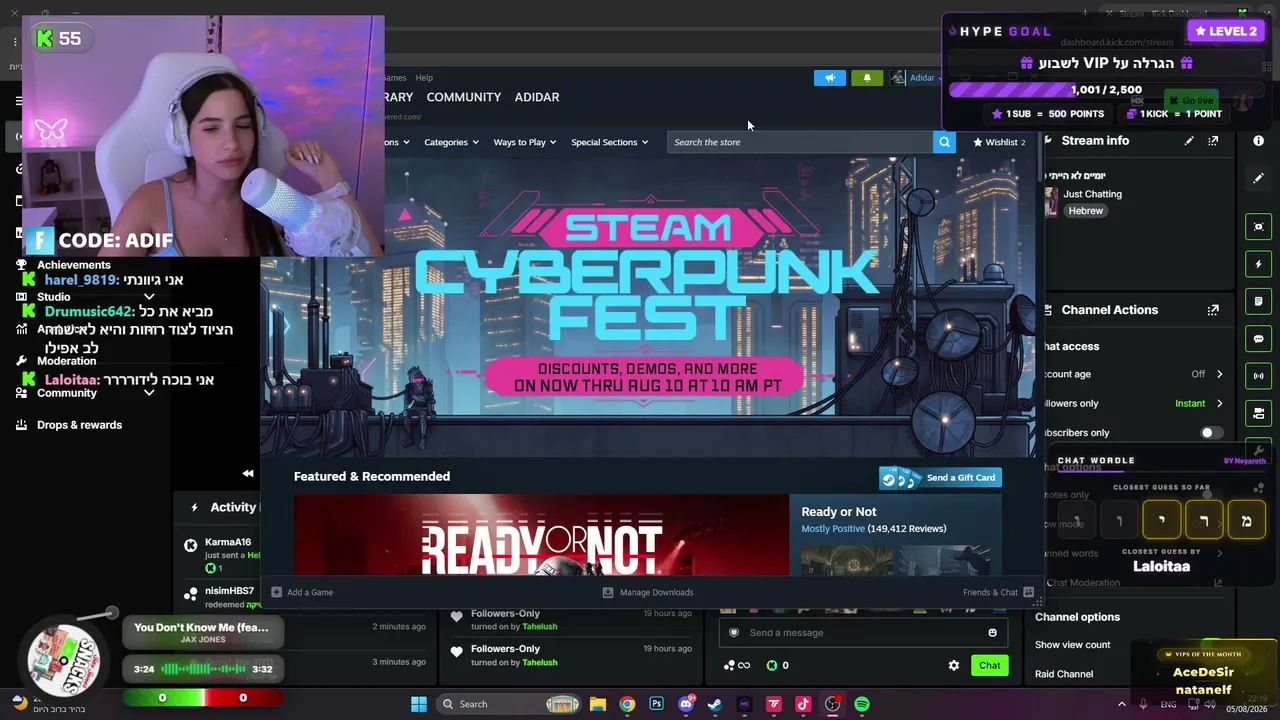Open the emoji picker in chat input
The height and width of the screenshot is (720, 1280).
point(992,632)
